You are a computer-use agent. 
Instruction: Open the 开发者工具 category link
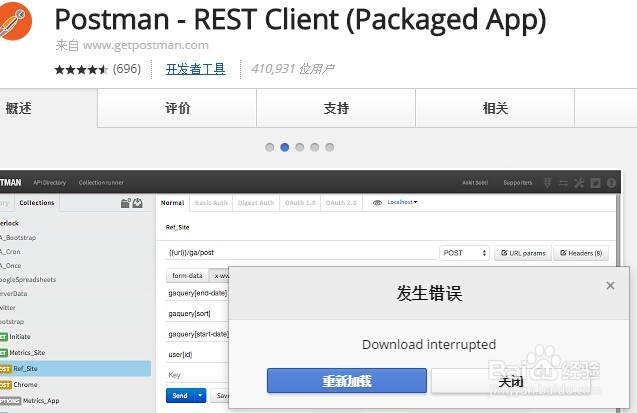195,69
